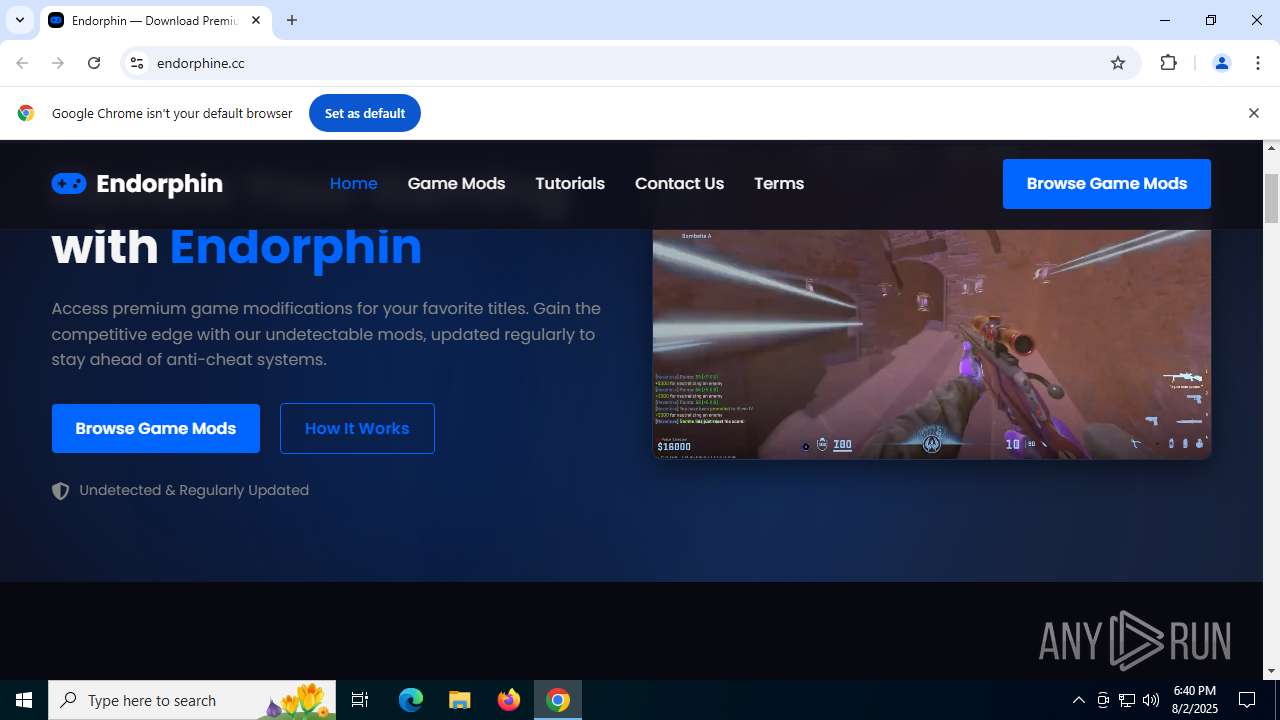Open the tab search dropdown arrow
This screenshot has width=1280, height=720.
[x=20, y=20]
